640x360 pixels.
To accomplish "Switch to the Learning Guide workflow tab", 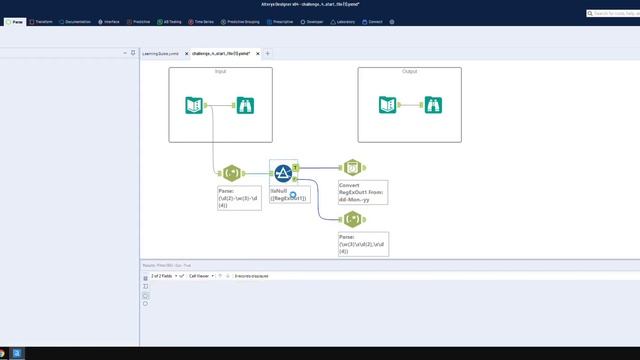I will [x=160, y=53].
